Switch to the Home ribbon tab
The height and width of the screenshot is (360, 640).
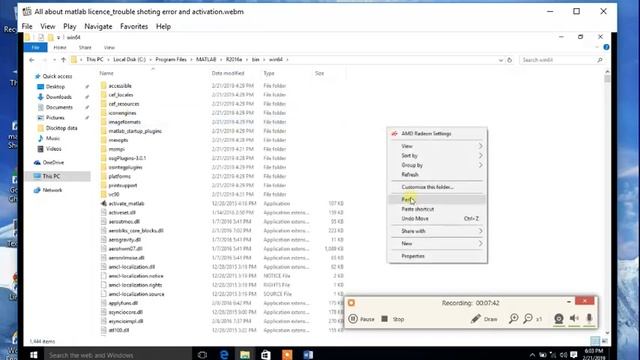coord(60,47)
